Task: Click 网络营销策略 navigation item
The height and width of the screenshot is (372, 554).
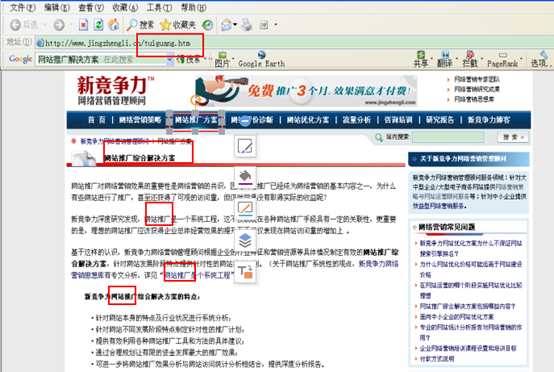Action: tap(140, 120)
